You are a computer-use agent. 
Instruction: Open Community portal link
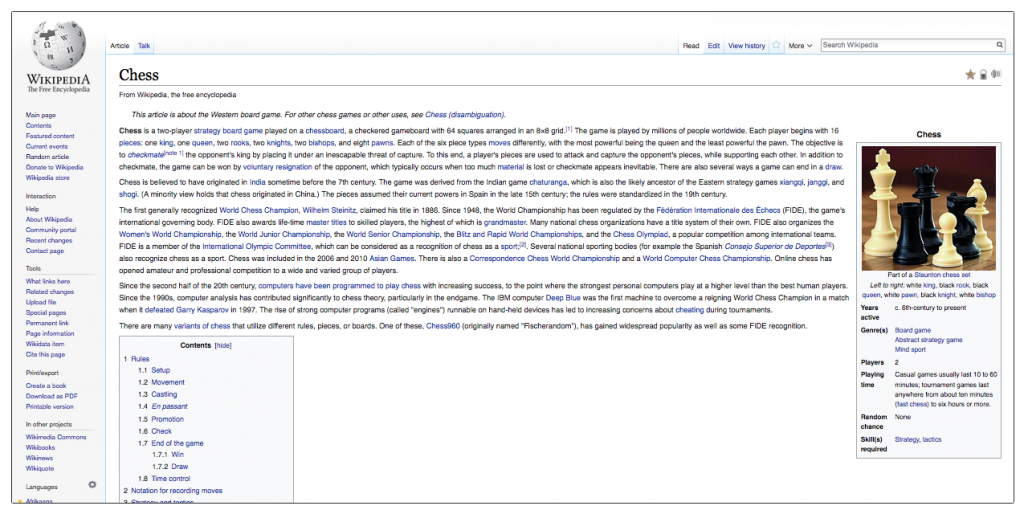[51, 230]
